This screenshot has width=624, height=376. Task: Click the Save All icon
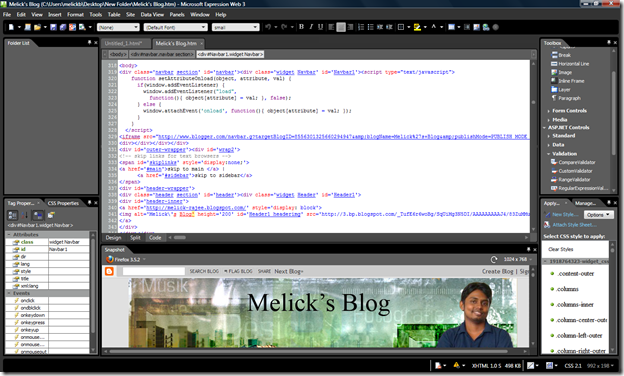(63, 27)
